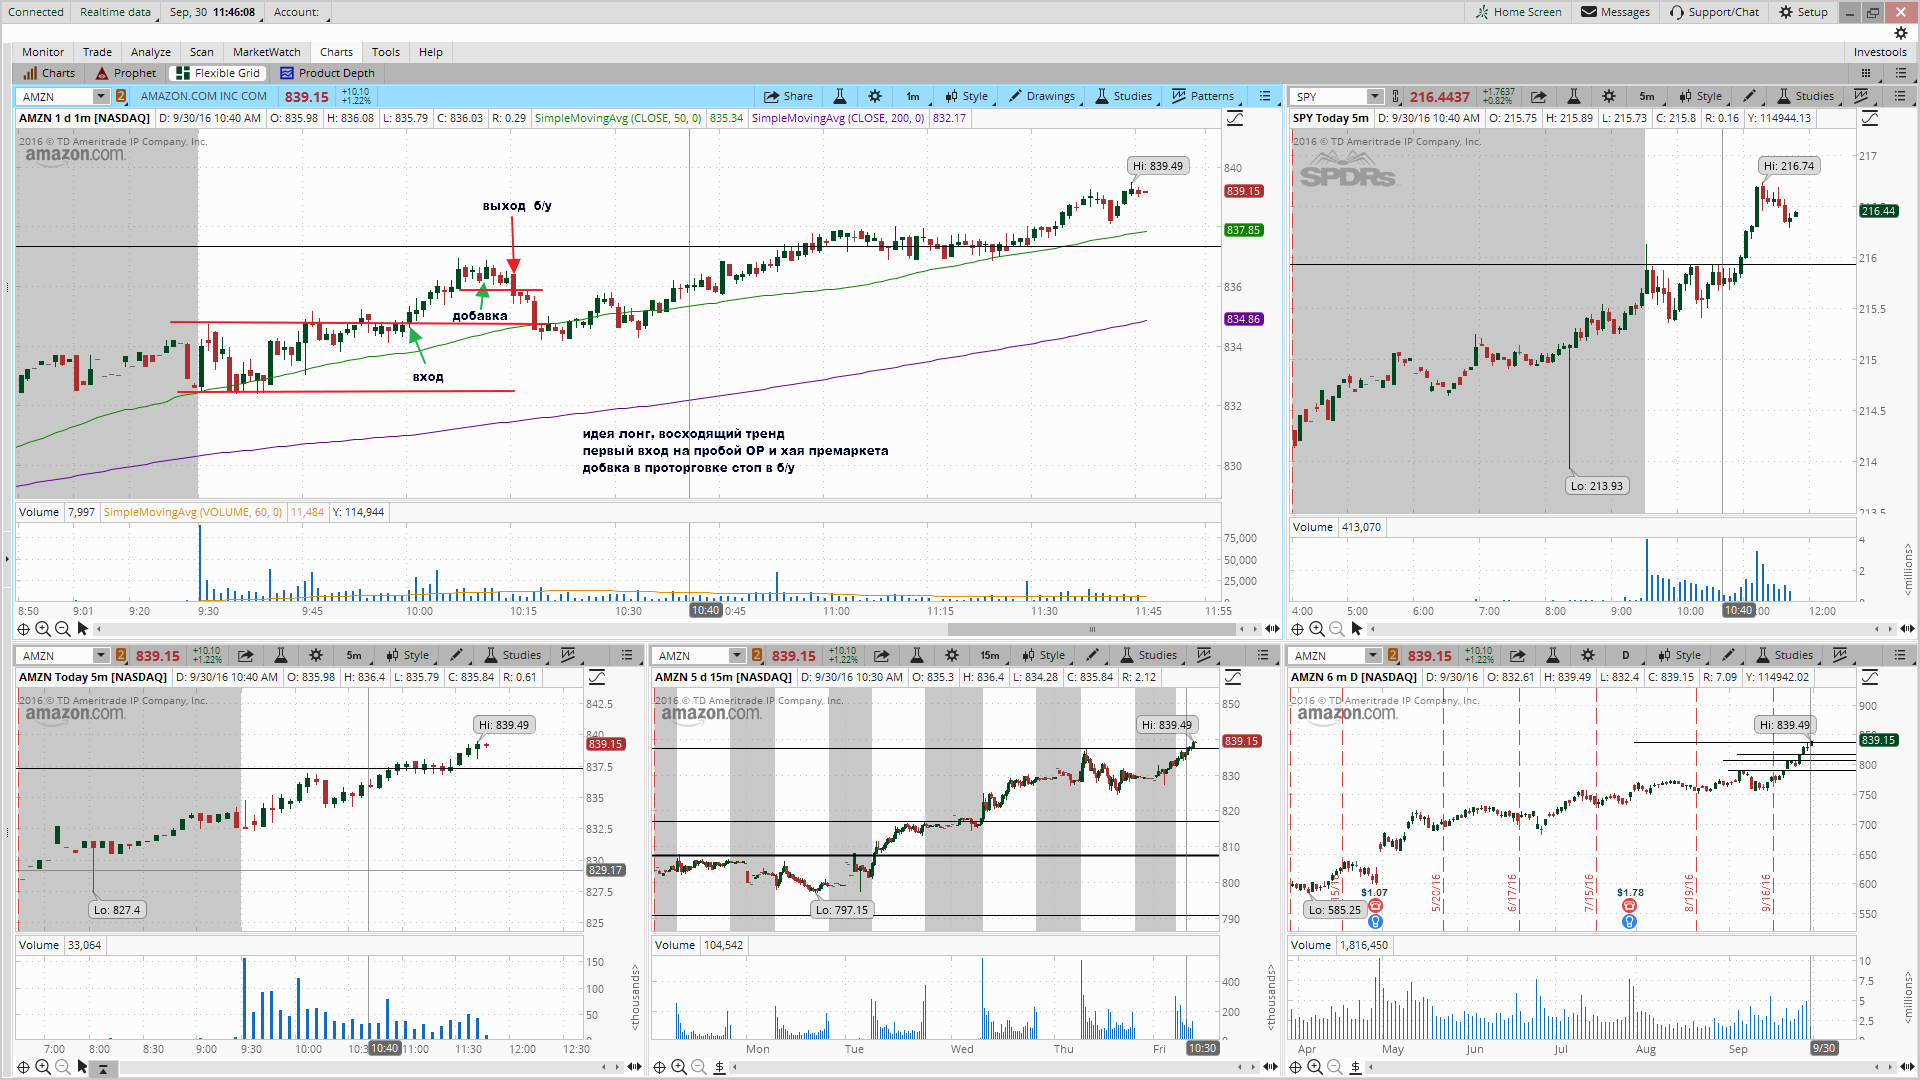Screen dimensions: 1920x1080
Task: Zoom in on SPY chart
Action: [x=1317, y=629]
